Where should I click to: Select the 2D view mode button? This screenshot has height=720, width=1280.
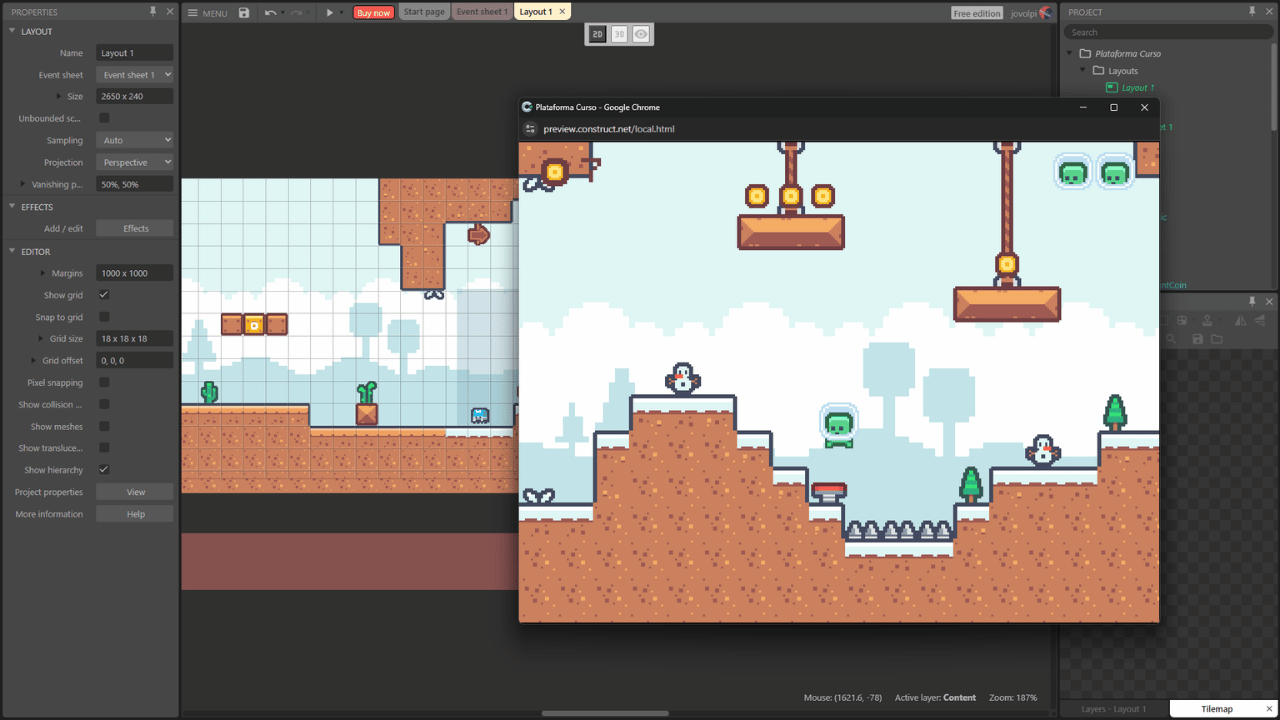(x=597, y=34)
